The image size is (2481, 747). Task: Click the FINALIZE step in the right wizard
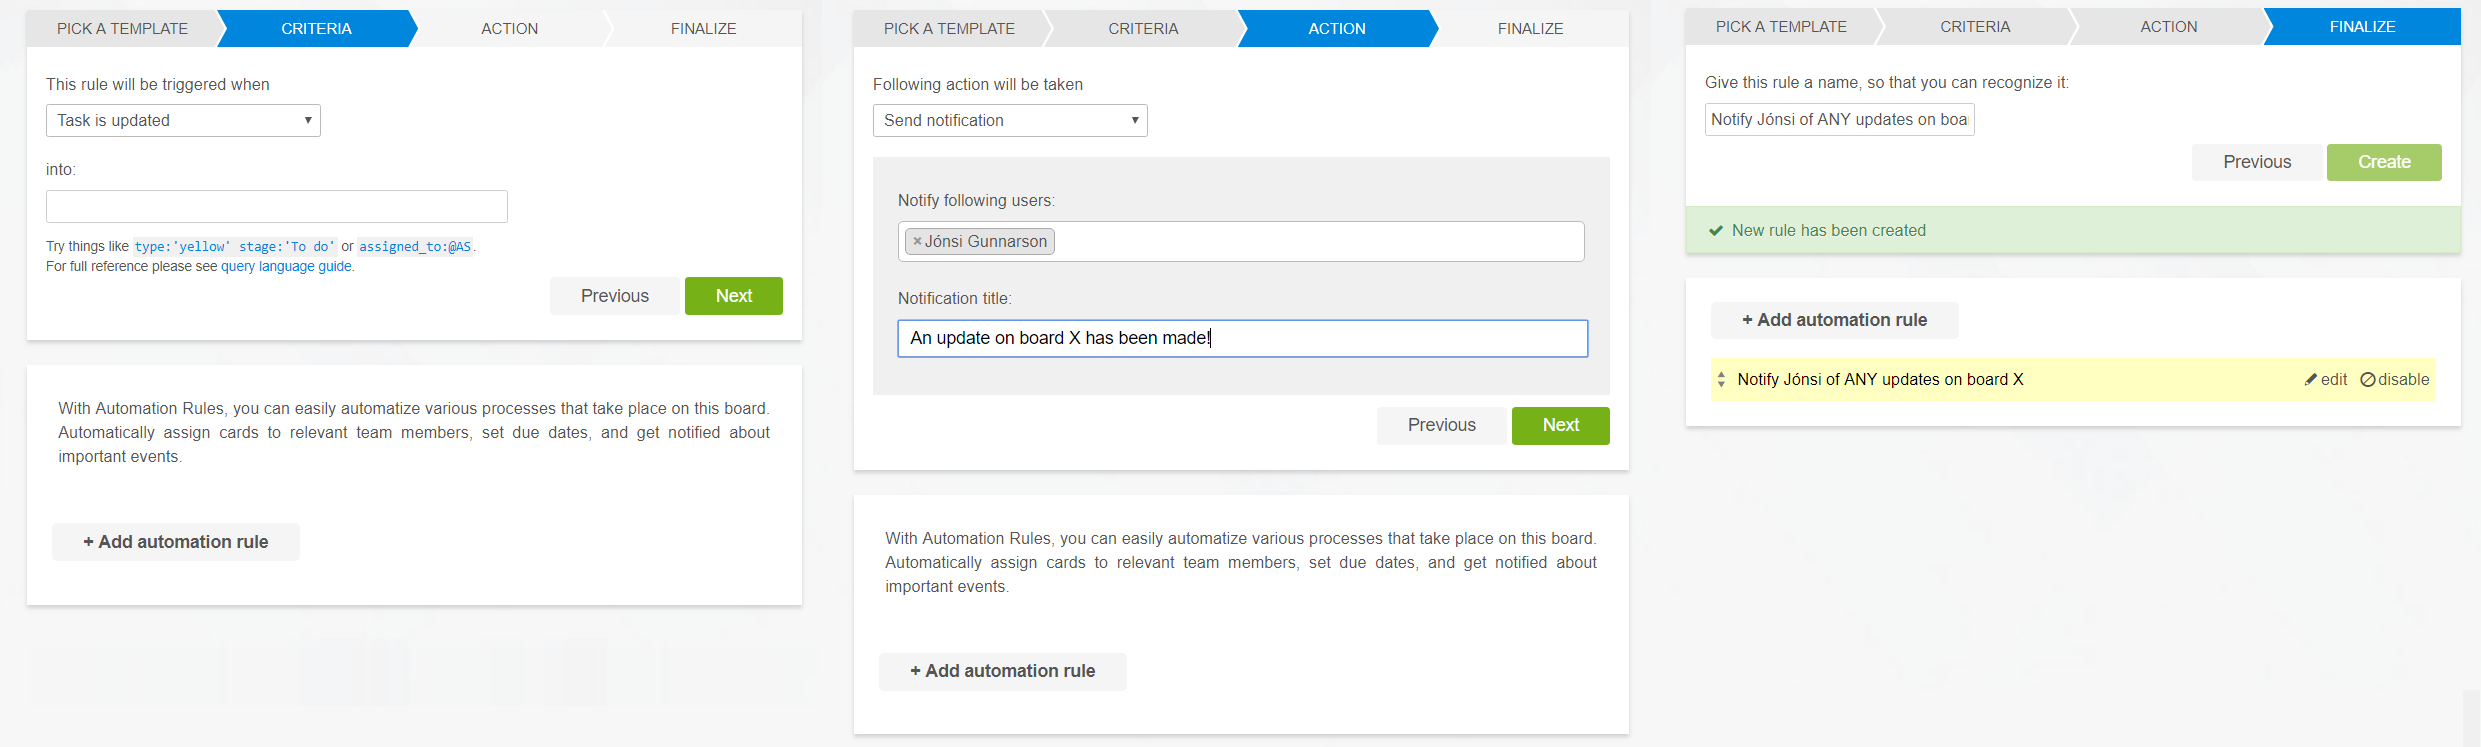pos(2362,27)
